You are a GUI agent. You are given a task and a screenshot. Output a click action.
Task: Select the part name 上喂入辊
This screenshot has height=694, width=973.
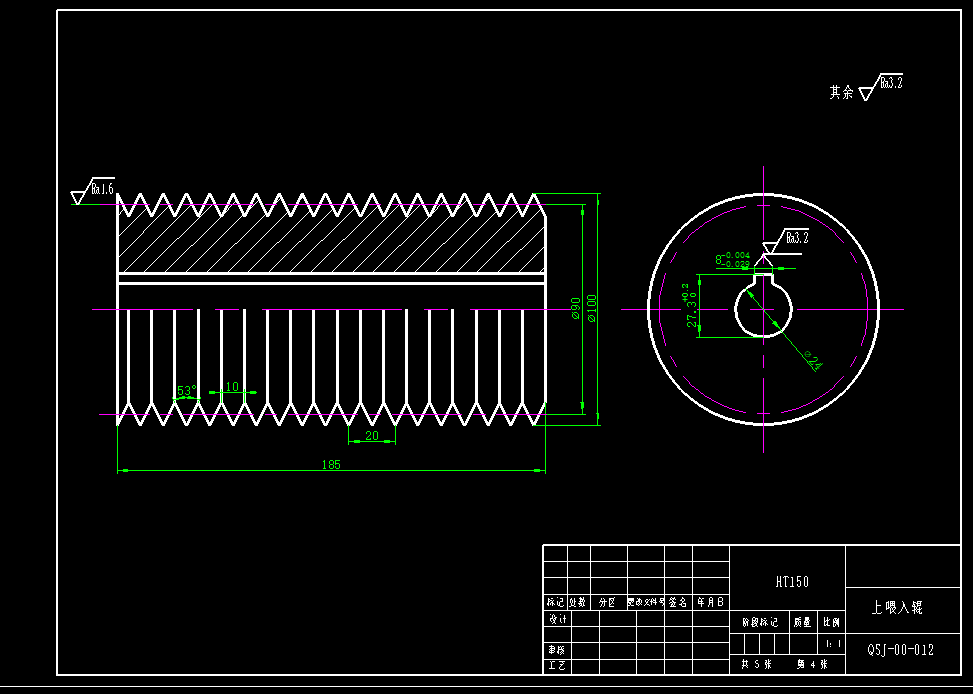[897, 607]
